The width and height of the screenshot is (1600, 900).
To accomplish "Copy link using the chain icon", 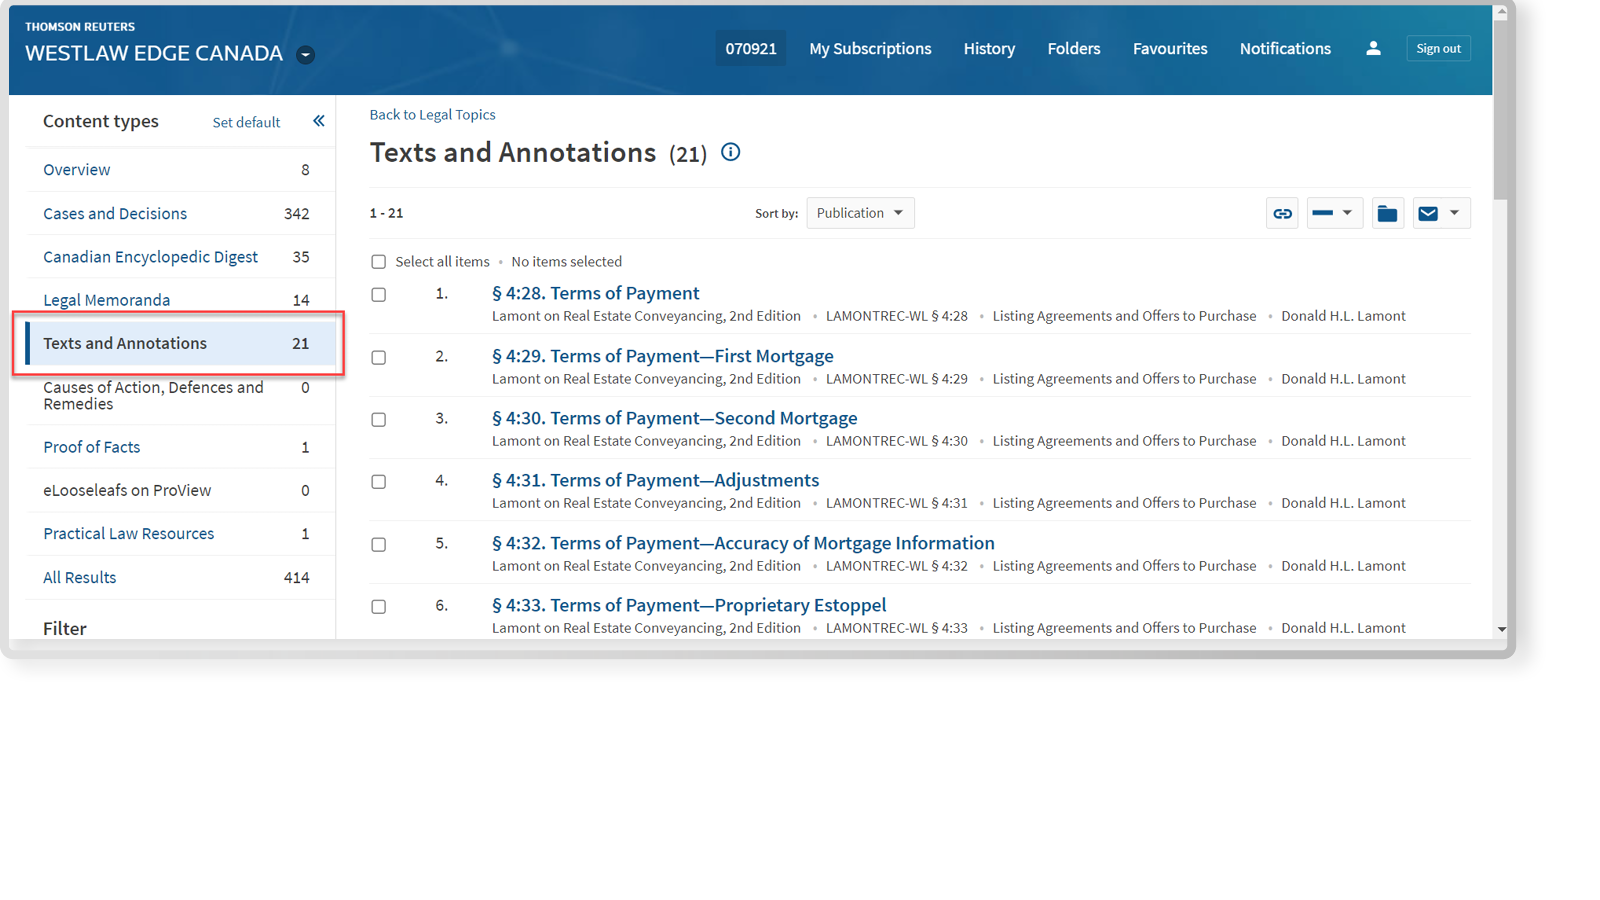I will [1282, 213].
